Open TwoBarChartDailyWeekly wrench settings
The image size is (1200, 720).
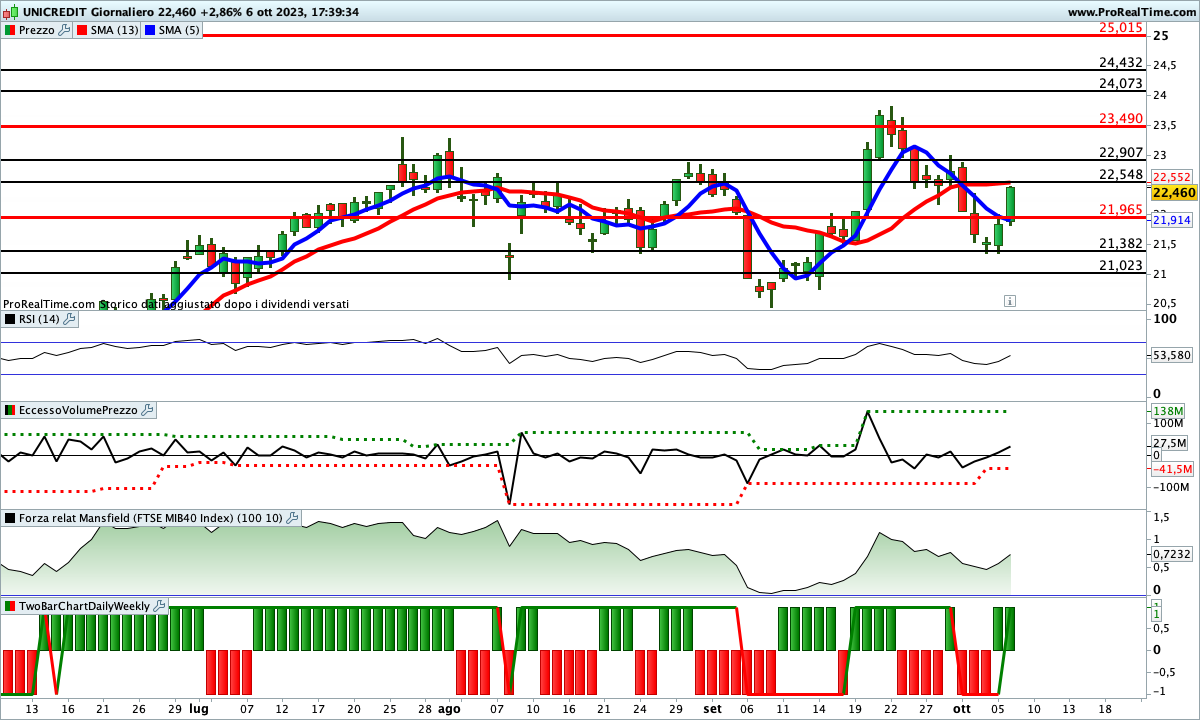(x=160, y=606)
